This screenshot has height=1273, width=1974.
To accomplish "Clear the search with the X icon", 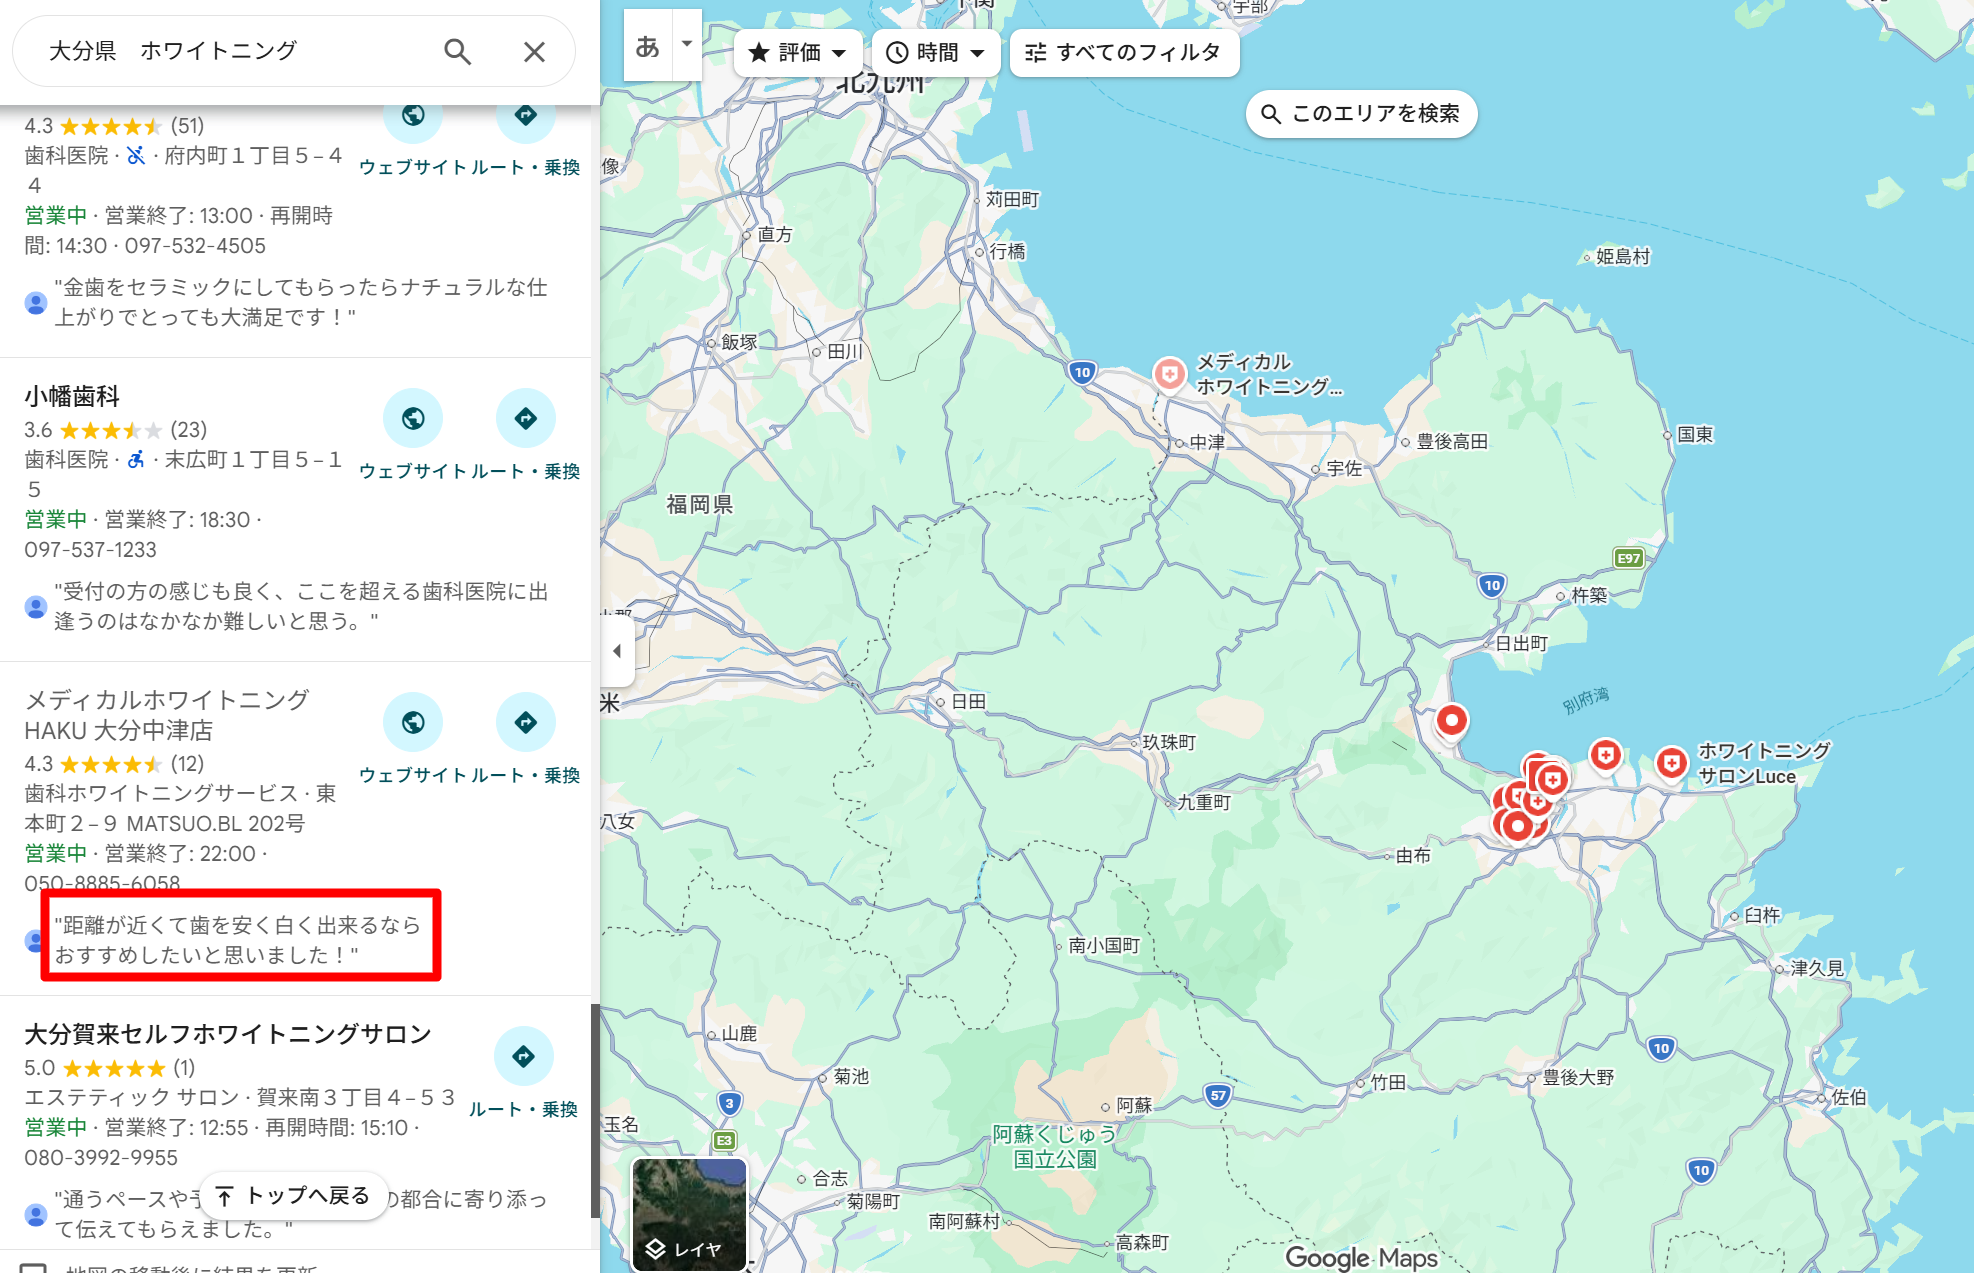I will pyautogui.click(x=534, y=51).
